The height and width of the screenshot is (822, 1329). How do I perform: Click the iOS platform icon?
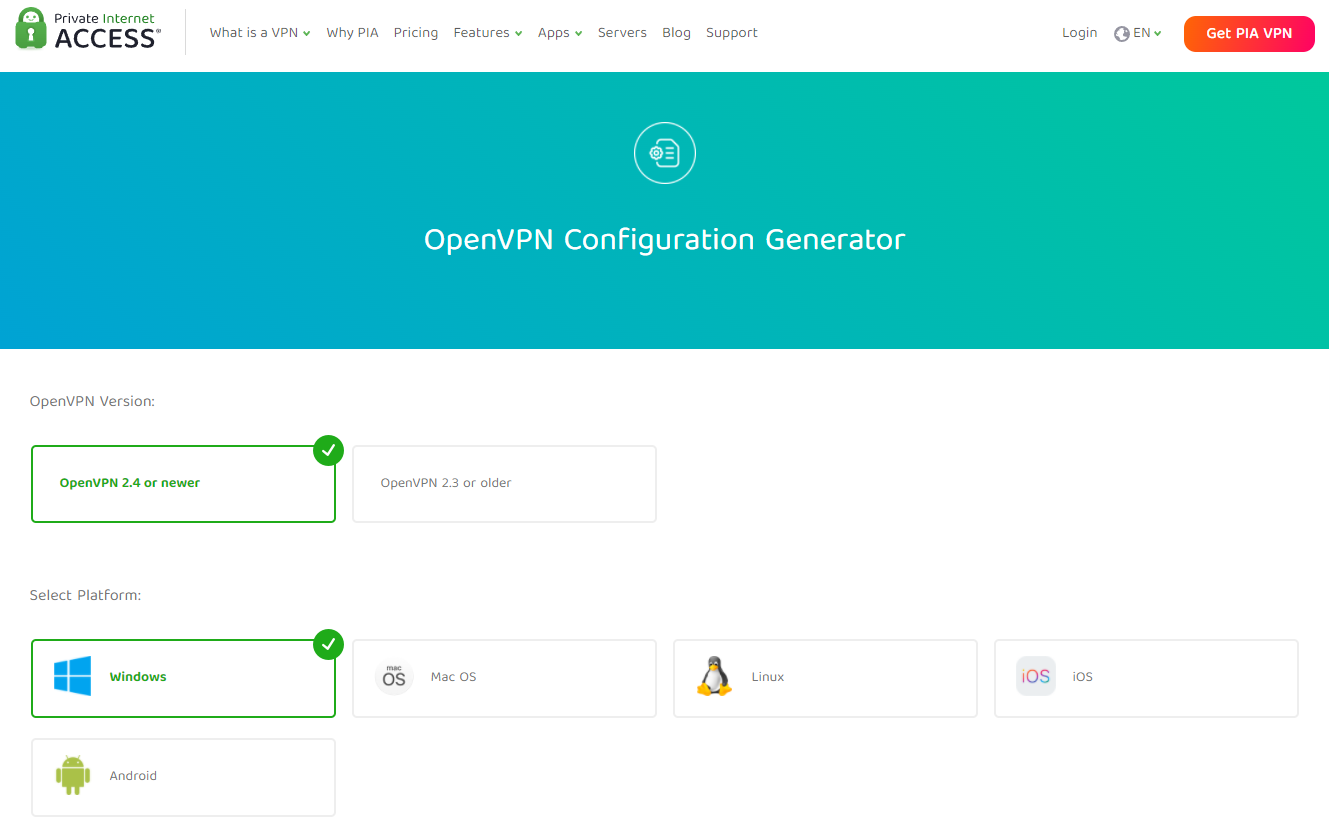pyautogui.click(x=1035, y=677)
